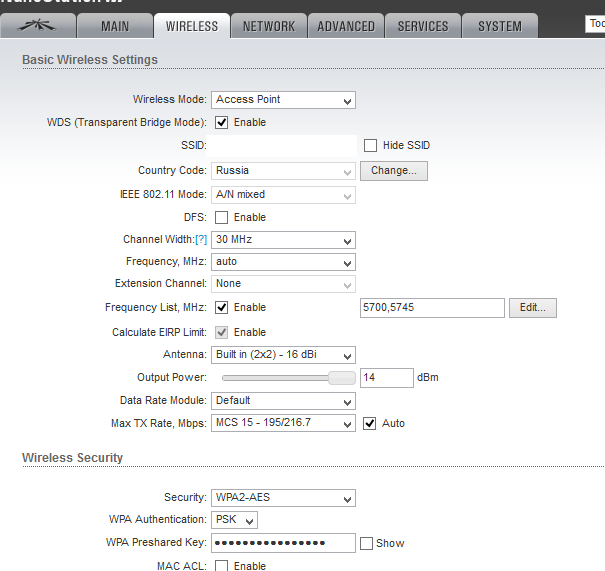The width and height of the screenshot is (605, 571).
Task: Uncheck the Auto TX rate checkbox
Action: point(370,424)
